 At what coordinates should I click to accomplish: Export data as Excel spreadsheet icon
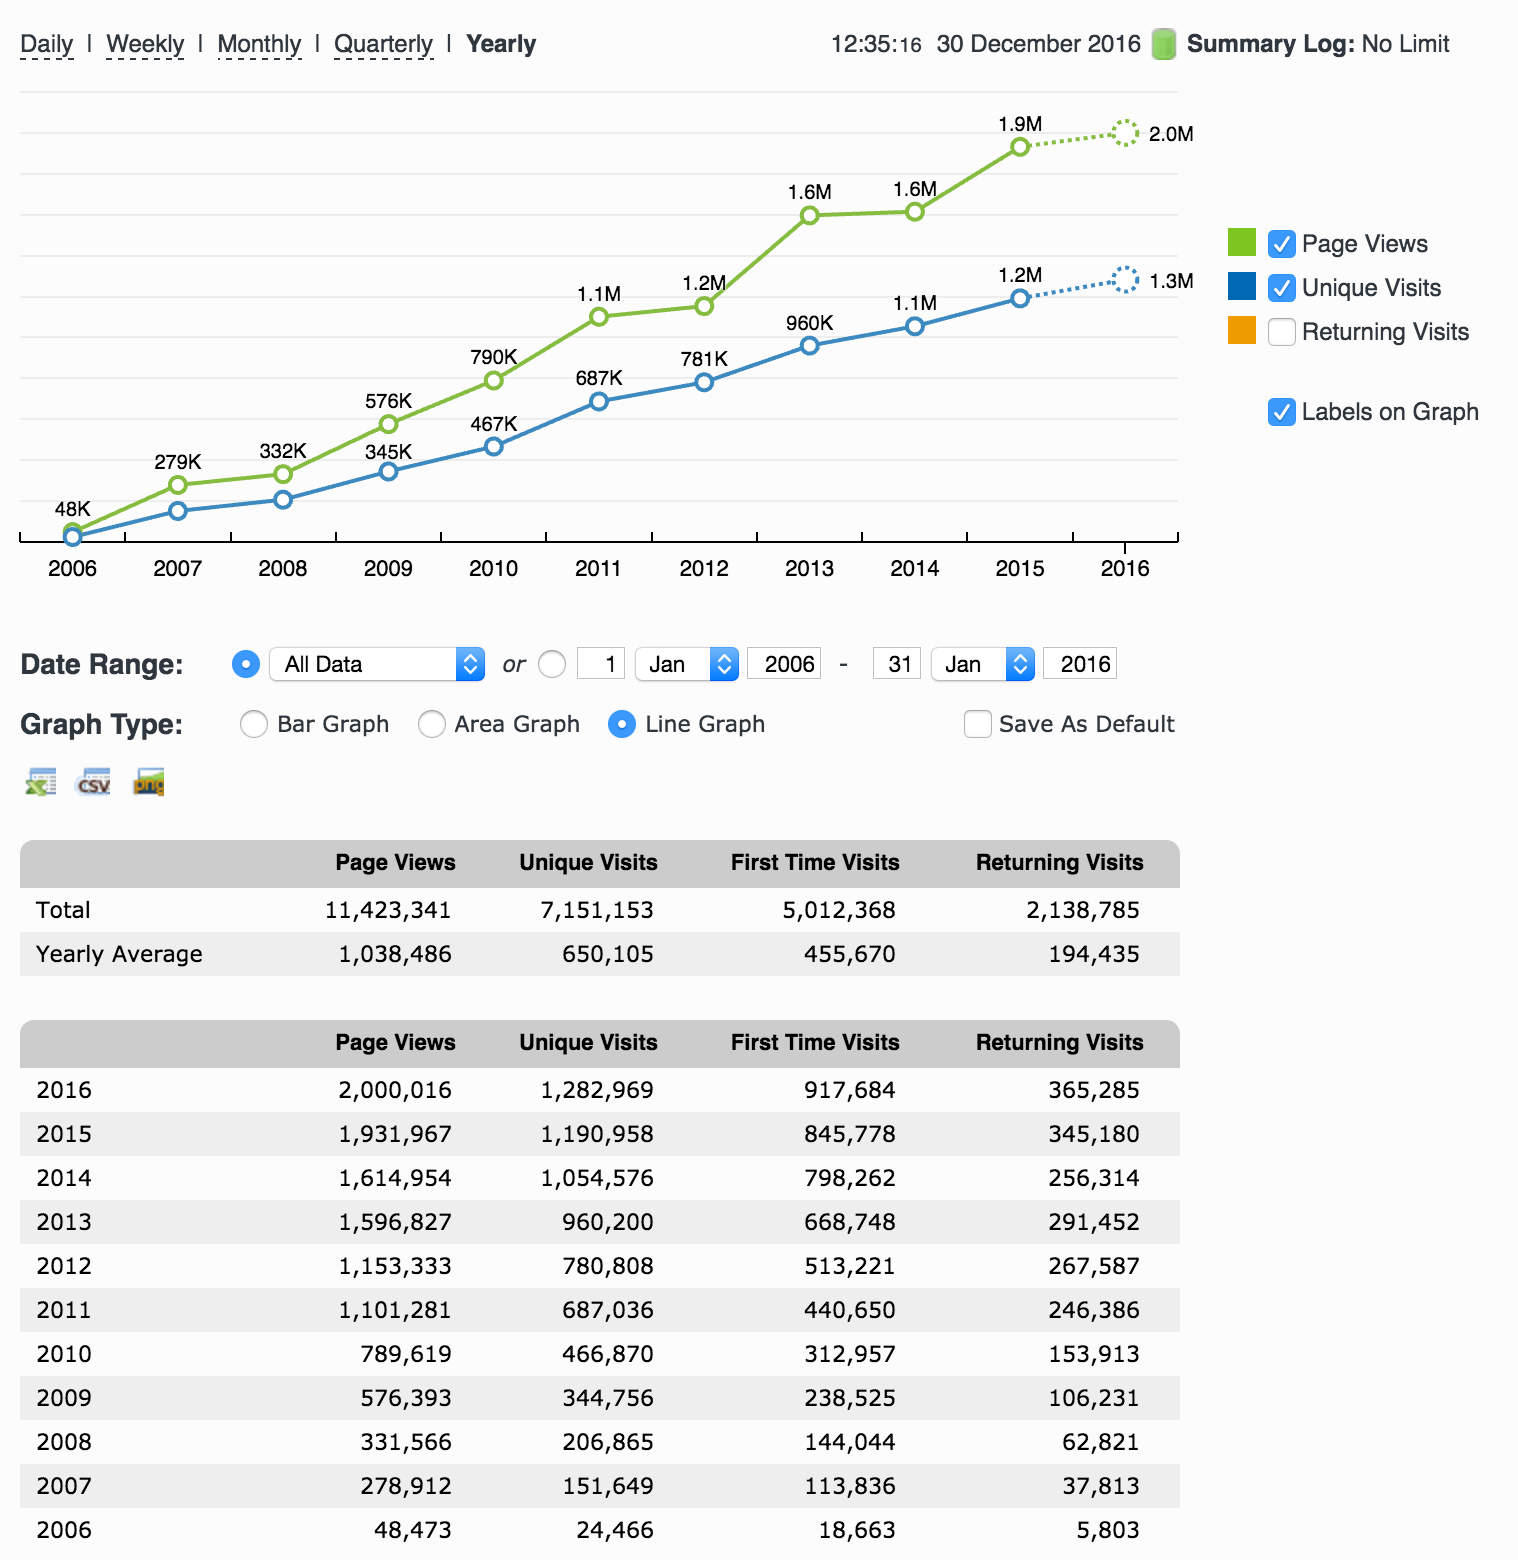point(41,782)
